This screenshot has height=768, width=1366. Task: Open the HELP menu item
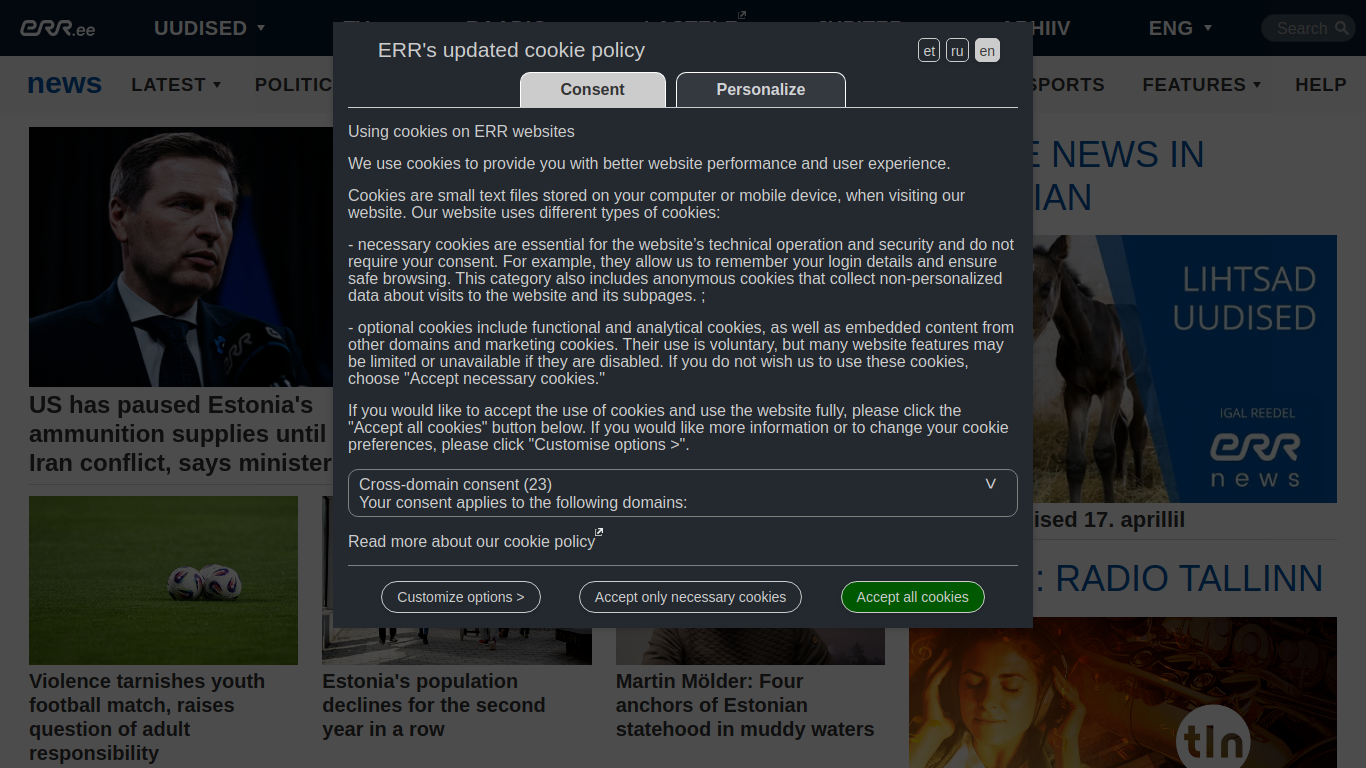click(x=1321, y=85)
